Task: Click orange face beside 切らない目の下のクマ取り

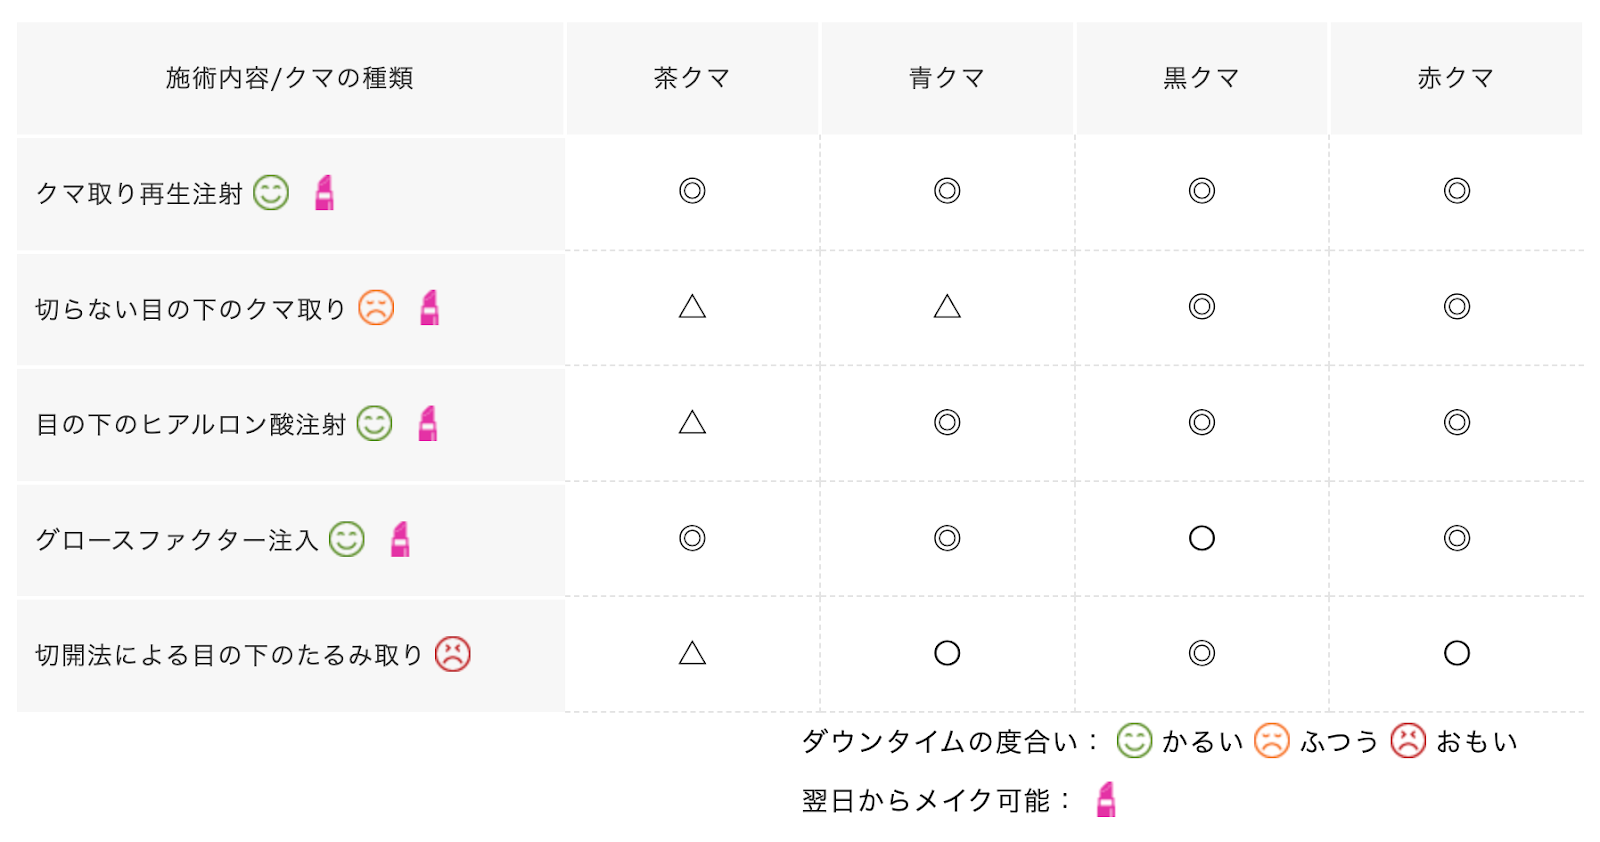Action: 376,308
